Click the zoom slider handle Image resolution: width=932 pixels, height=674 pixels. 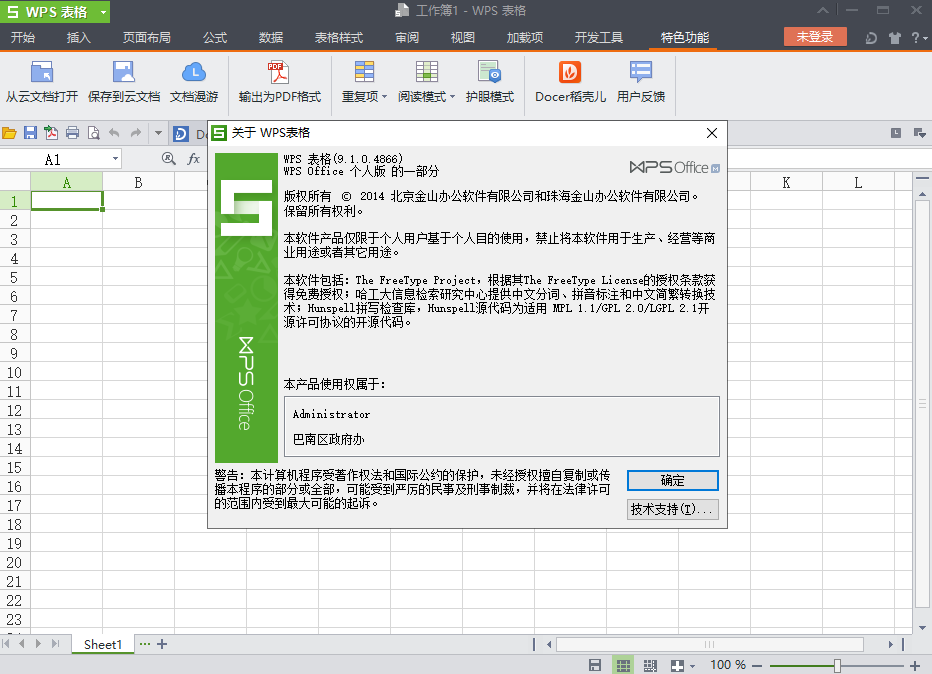tap(837, 666)
